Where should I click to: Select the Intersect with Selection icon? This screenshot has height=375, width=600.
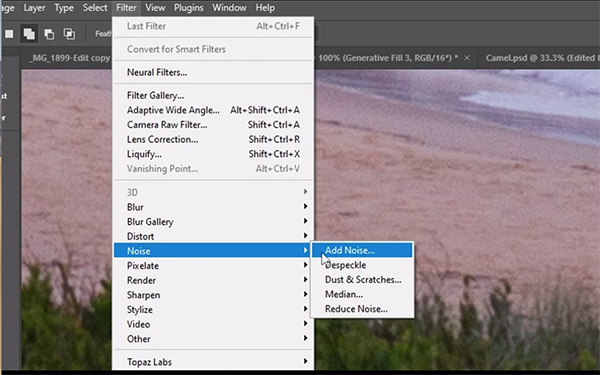[x=69, y=34]
